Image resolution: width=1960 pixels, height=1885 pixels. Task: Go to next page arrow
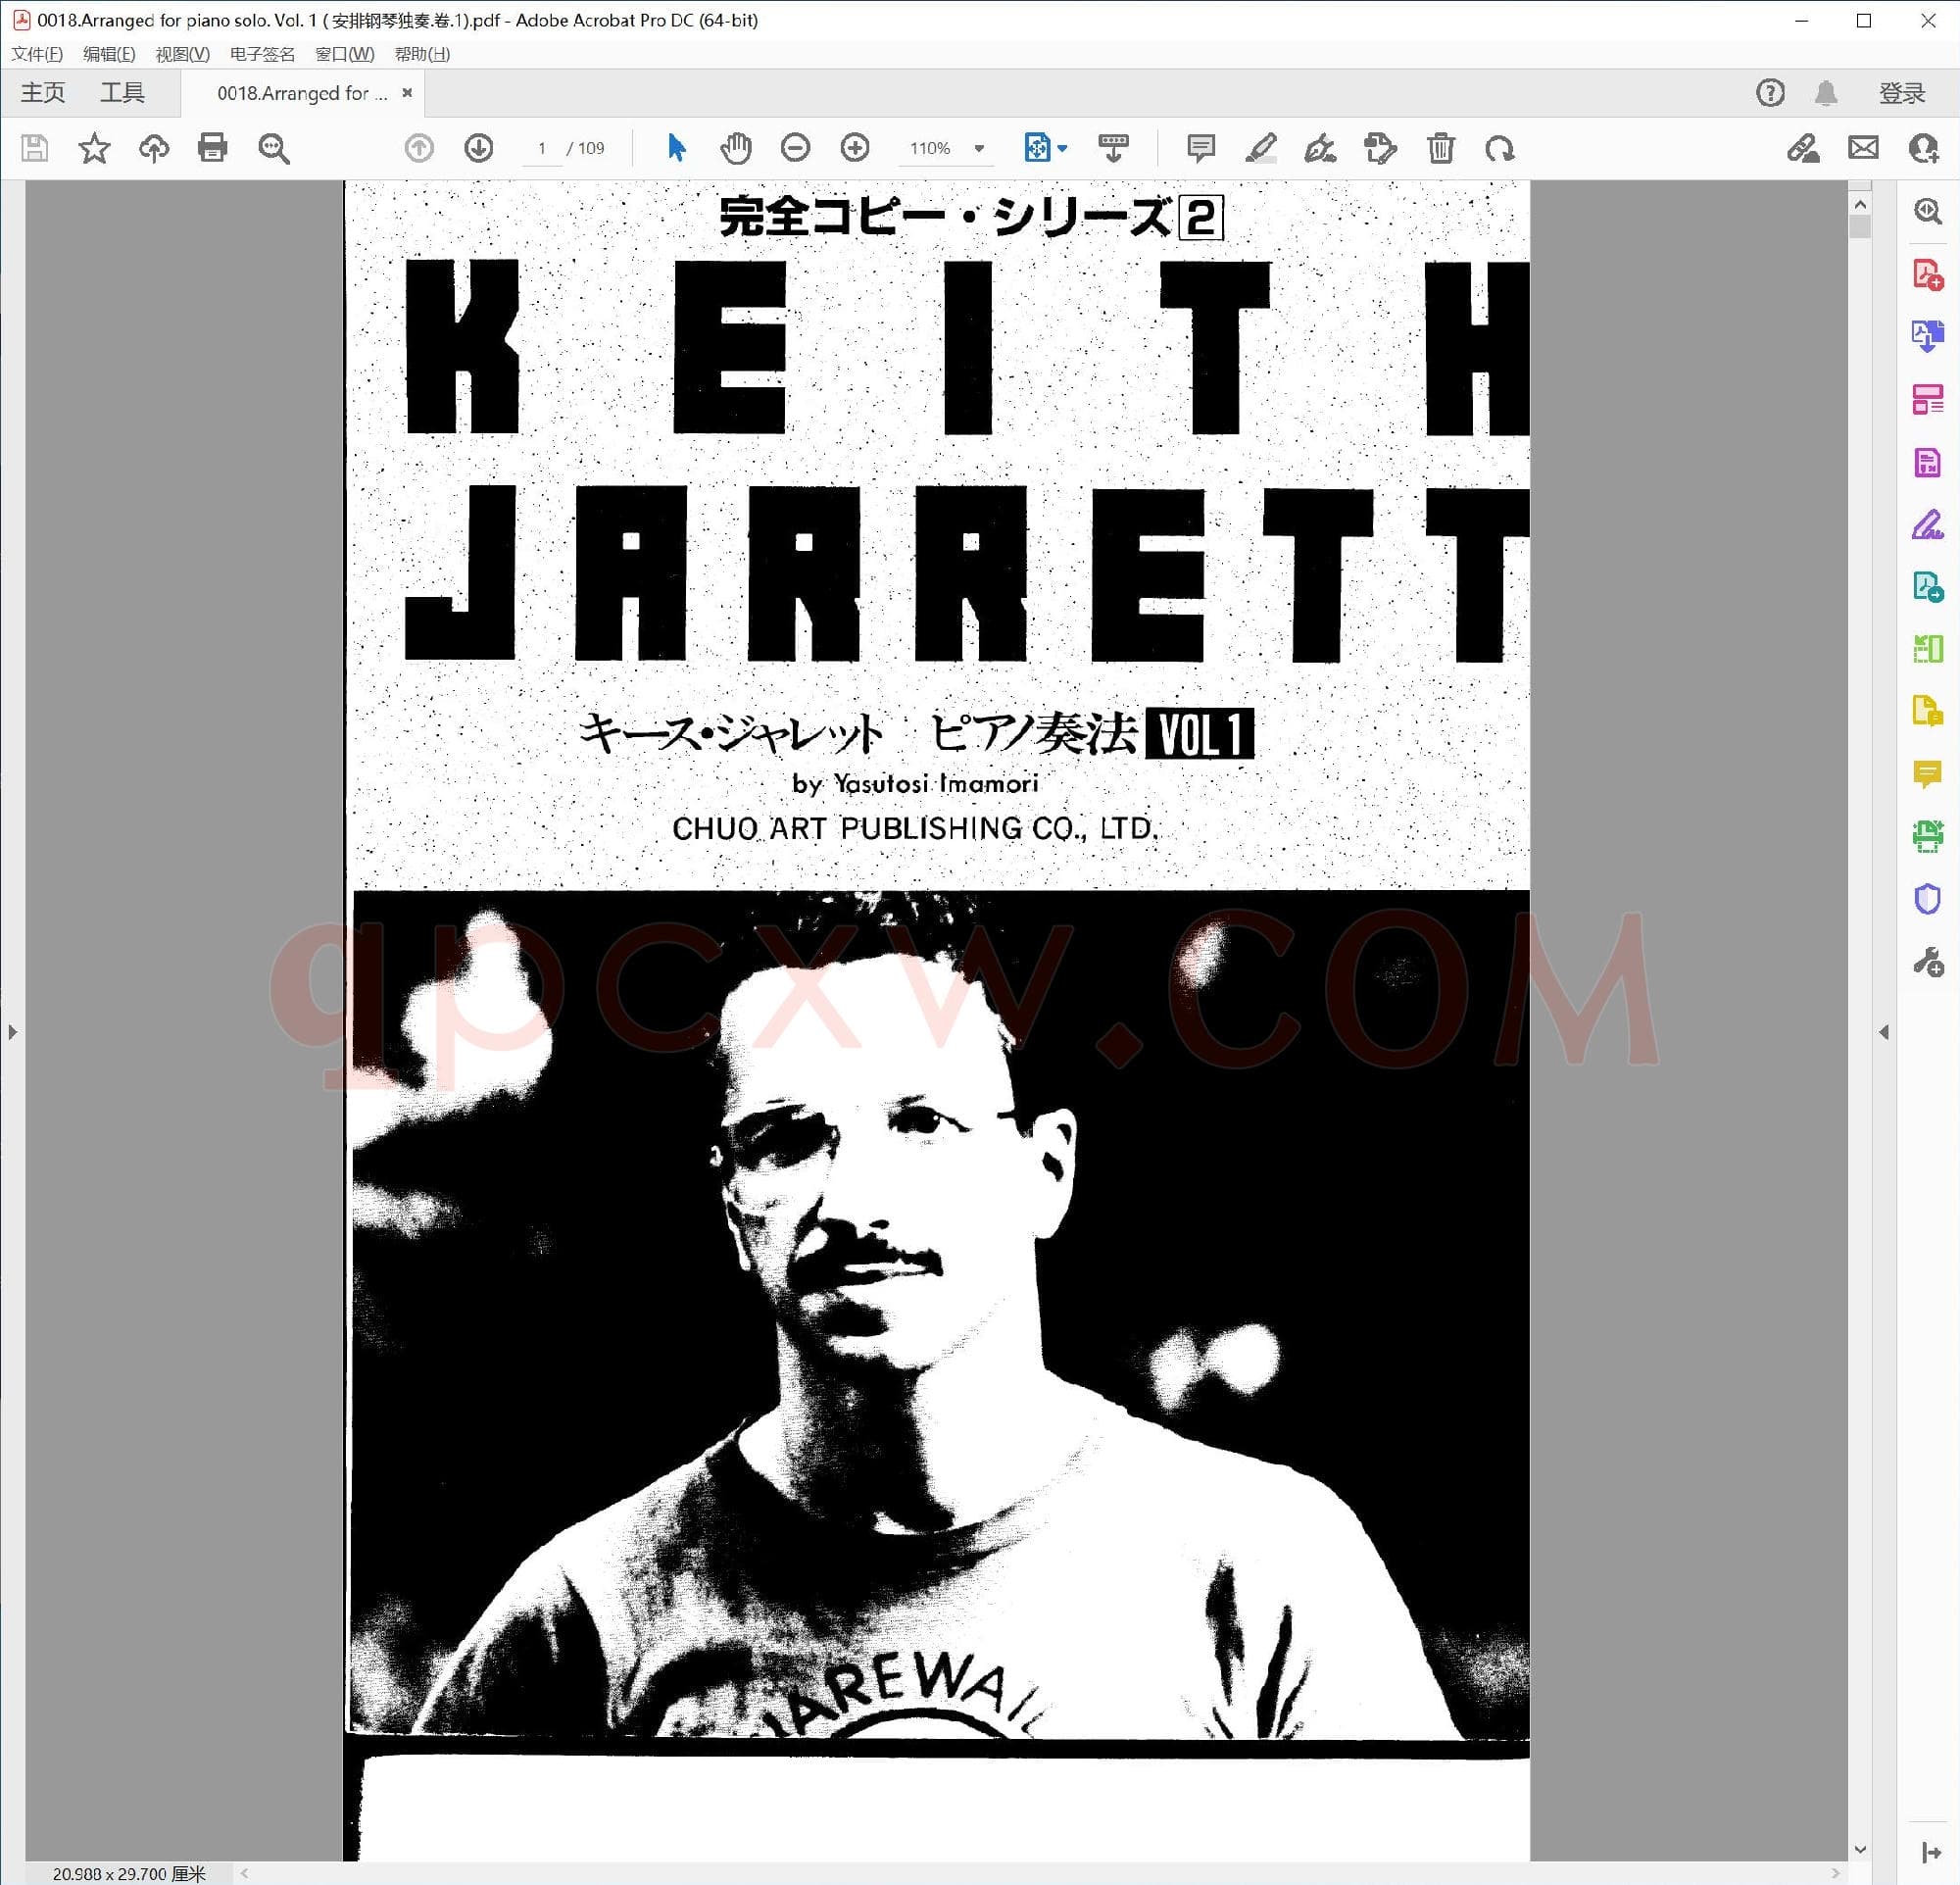[x=479, y=148]
